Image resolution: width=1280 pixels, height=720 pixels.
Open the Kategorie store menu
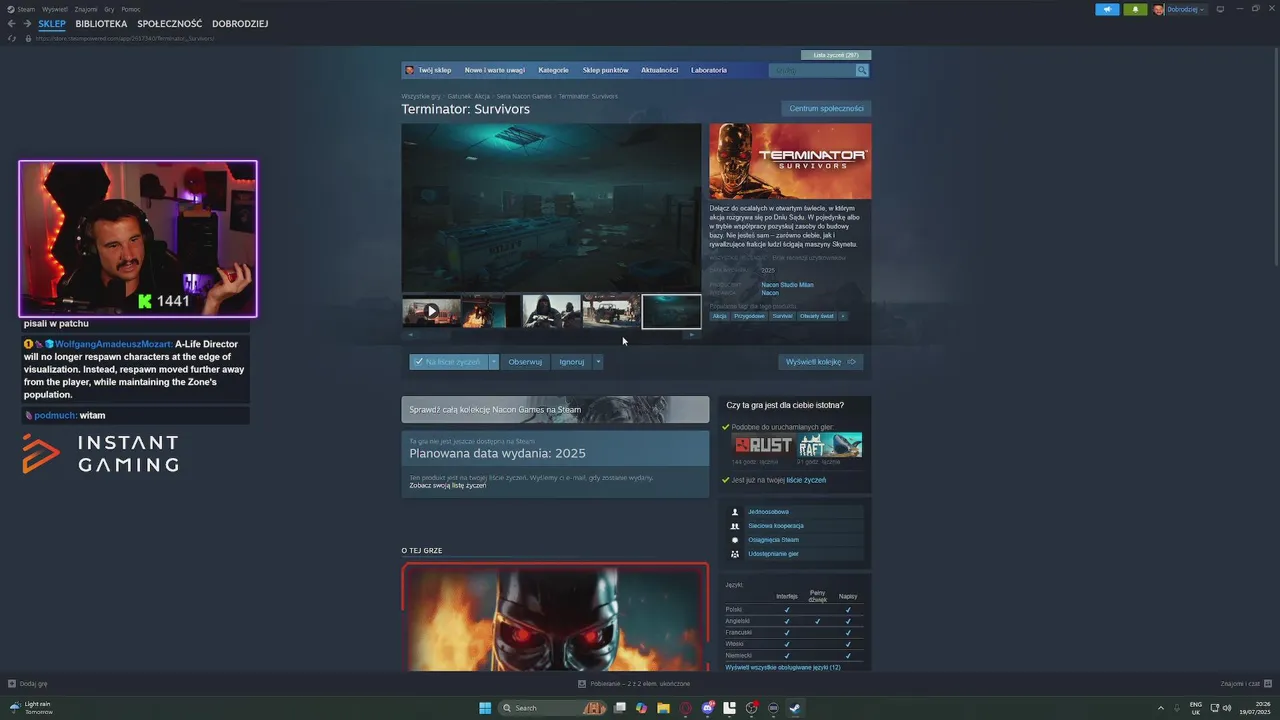(553, 70)
